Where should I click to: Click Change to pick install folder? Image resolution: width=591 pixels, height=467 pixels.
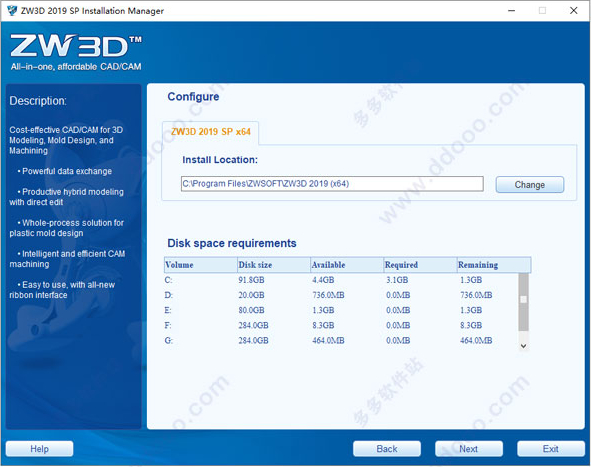tap(530, 185)
